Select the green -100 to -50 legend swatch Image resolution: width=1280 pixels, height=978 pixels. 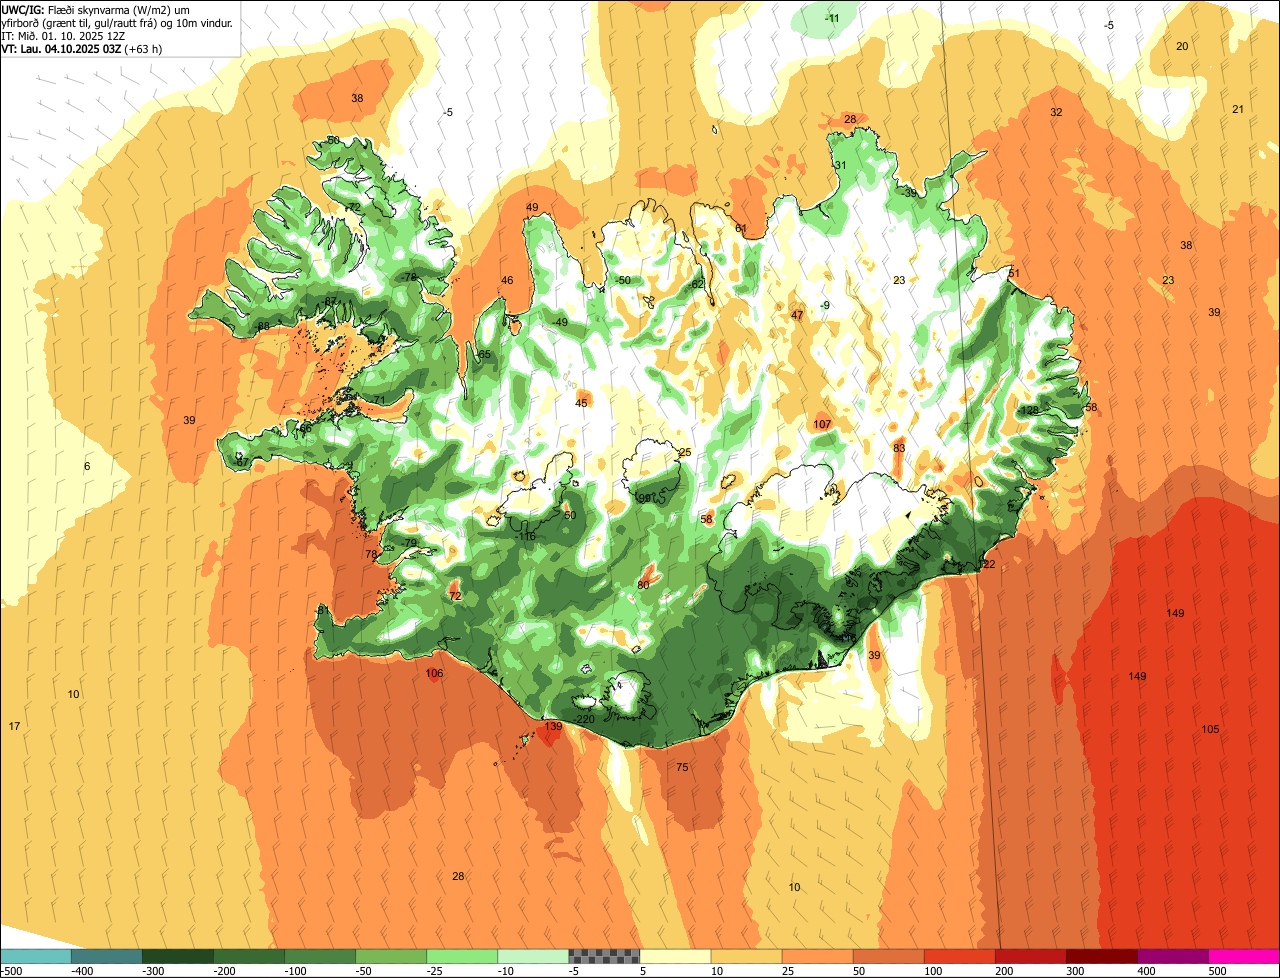[x=320, y=956]
